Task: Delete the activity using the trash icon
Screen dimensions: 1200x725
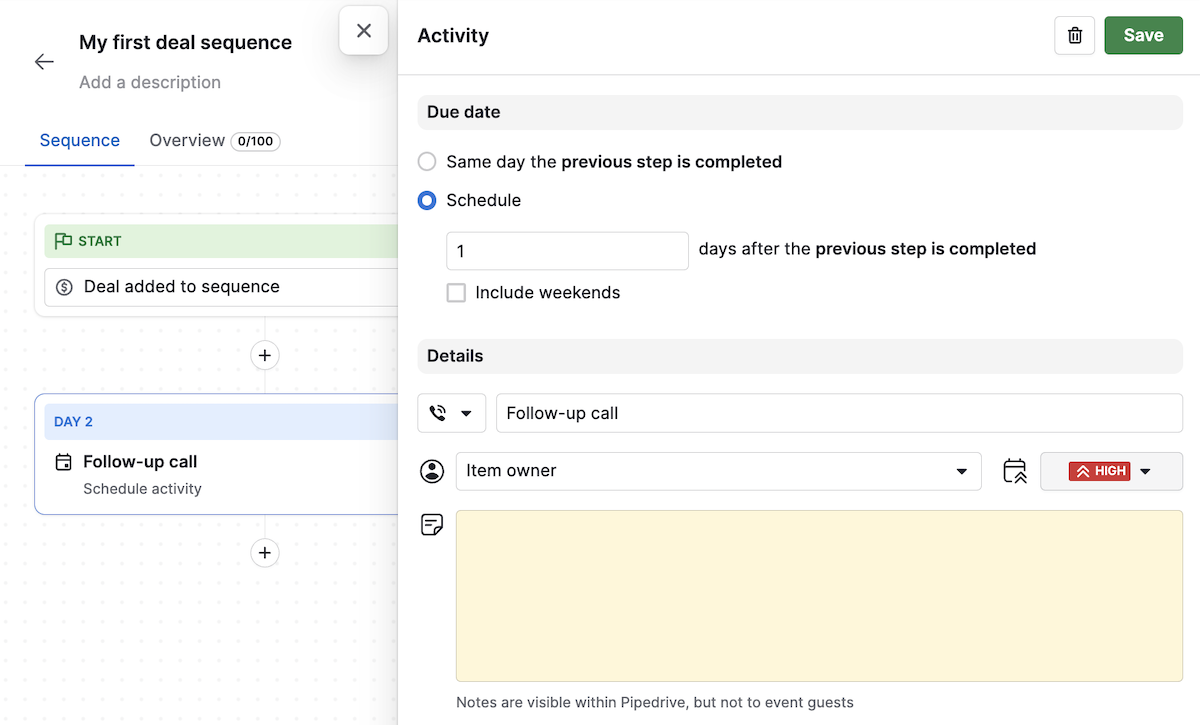Action: coord(1074,35)
